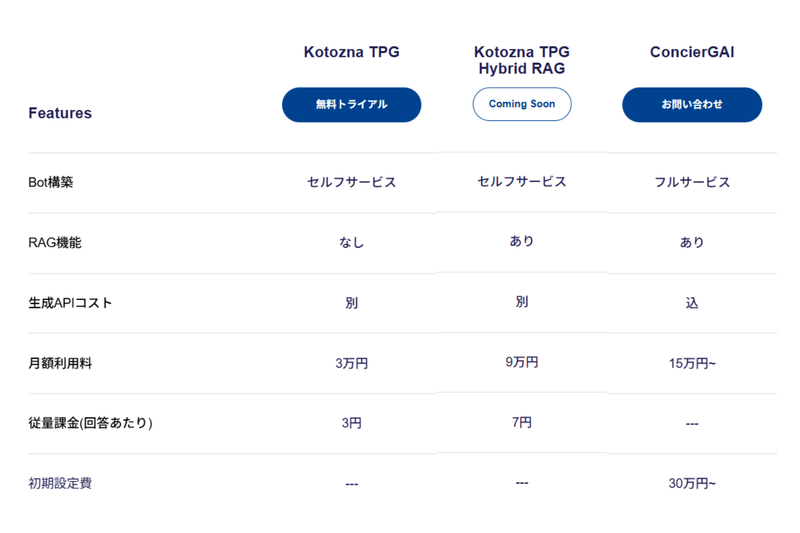800x533 pixels.
Task: Click the 初期設定費 row label
Action: tap(60, 483)
